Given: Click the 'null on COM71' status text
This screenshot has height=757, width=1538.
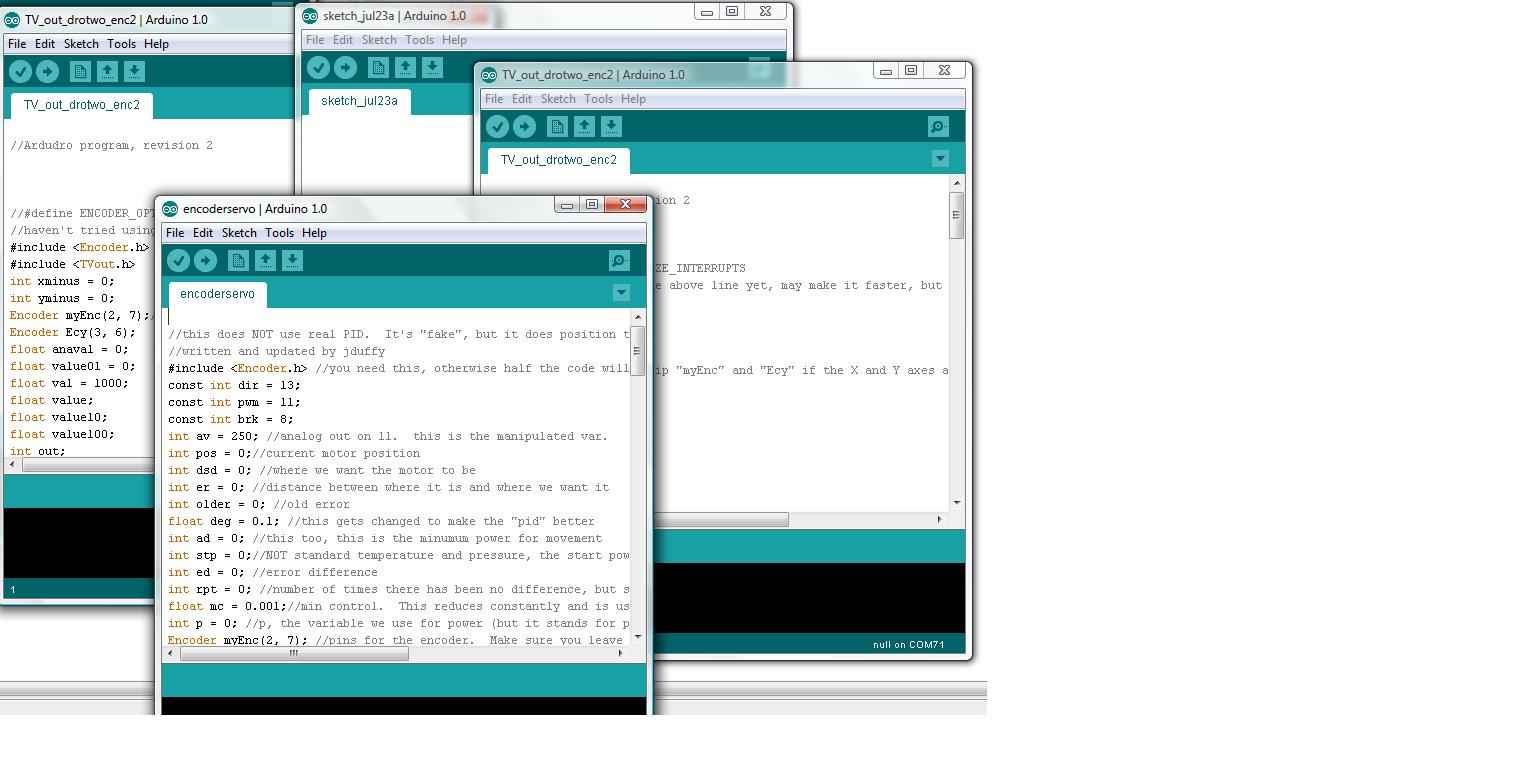Looking at the screenshot, I should (x=908, y=645).
